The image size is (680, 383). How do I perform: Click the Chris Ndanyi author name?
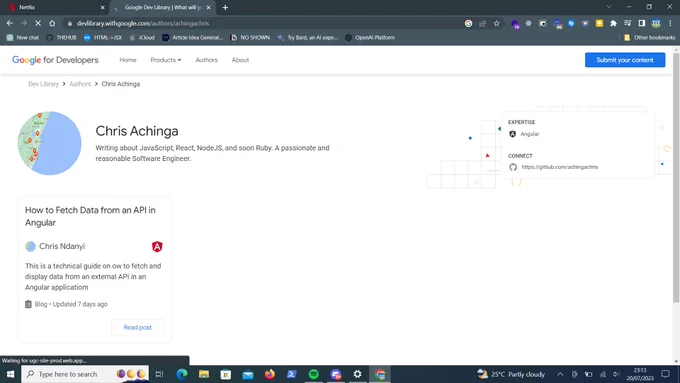(x=62, y=246)
